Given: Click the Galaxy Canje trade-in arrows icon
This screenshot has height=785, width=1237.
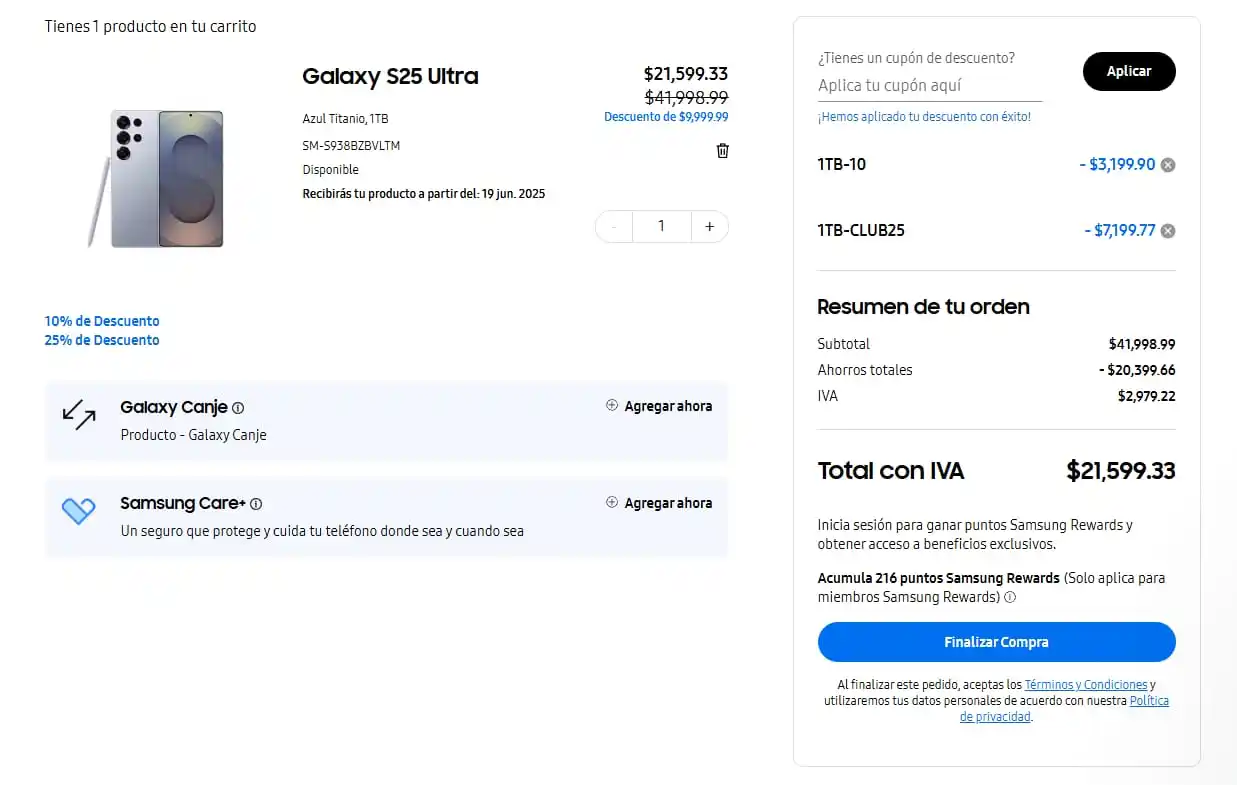Looking at the screenshot, I should pyautogui.click(x=79, y=415).
